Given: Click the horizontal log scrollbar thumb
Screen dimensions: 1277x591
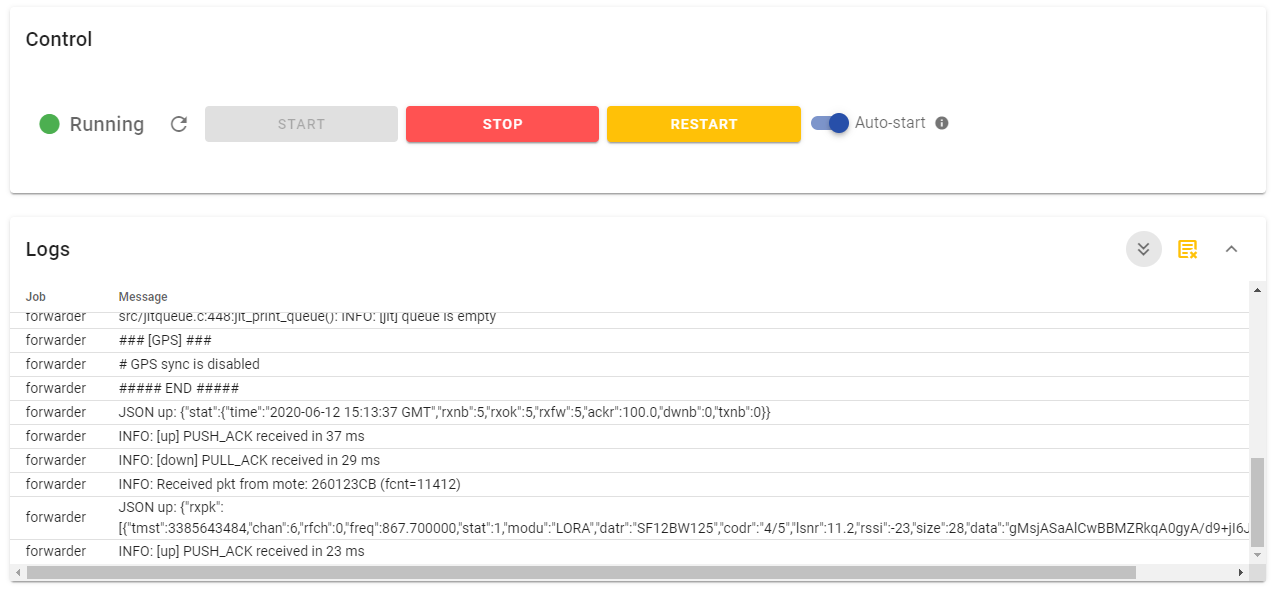Looking at the screenshot, I should pos(580,573).
